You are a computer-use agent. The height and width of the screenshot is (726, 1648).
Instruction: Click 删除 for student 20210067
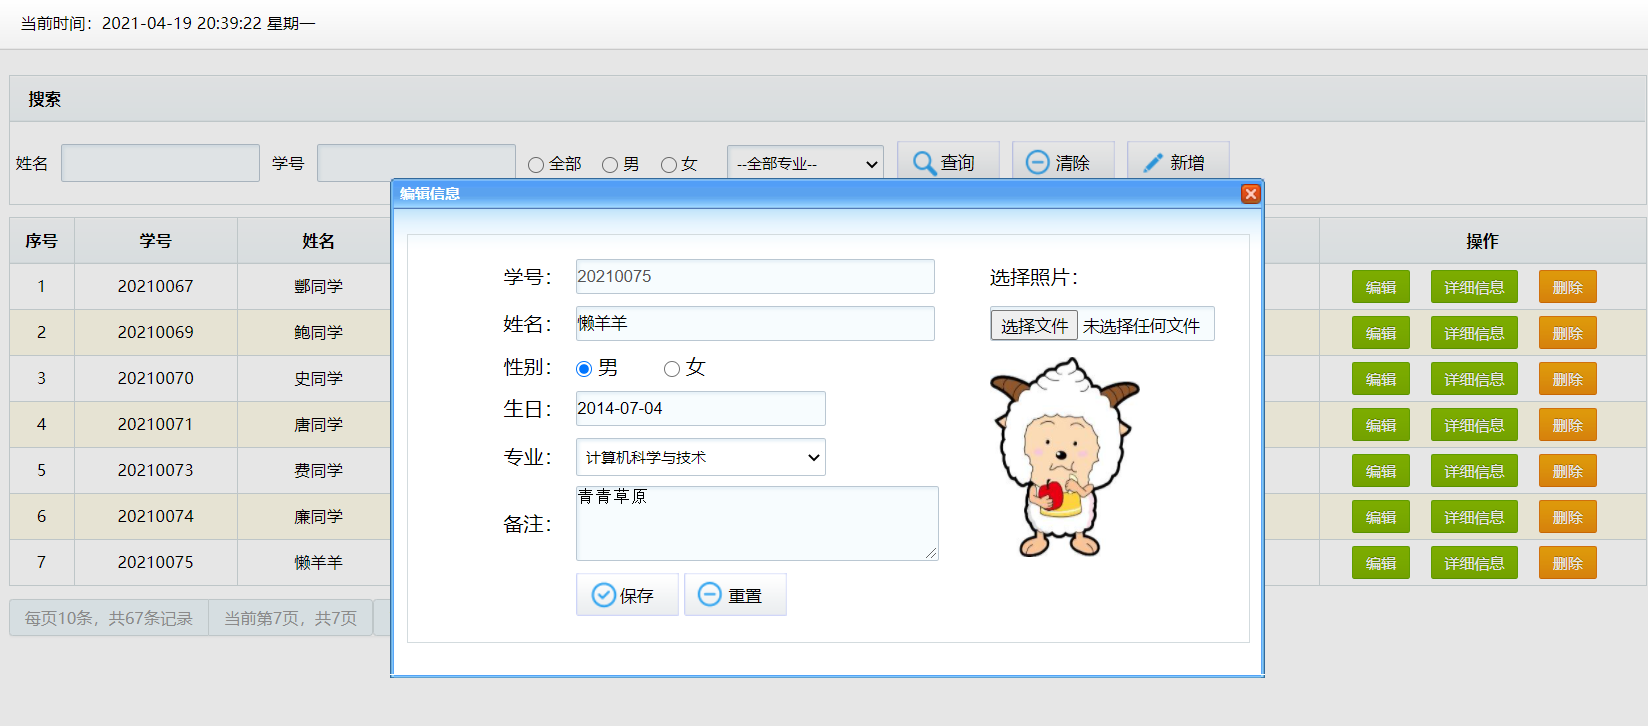tap(1568, 287)
